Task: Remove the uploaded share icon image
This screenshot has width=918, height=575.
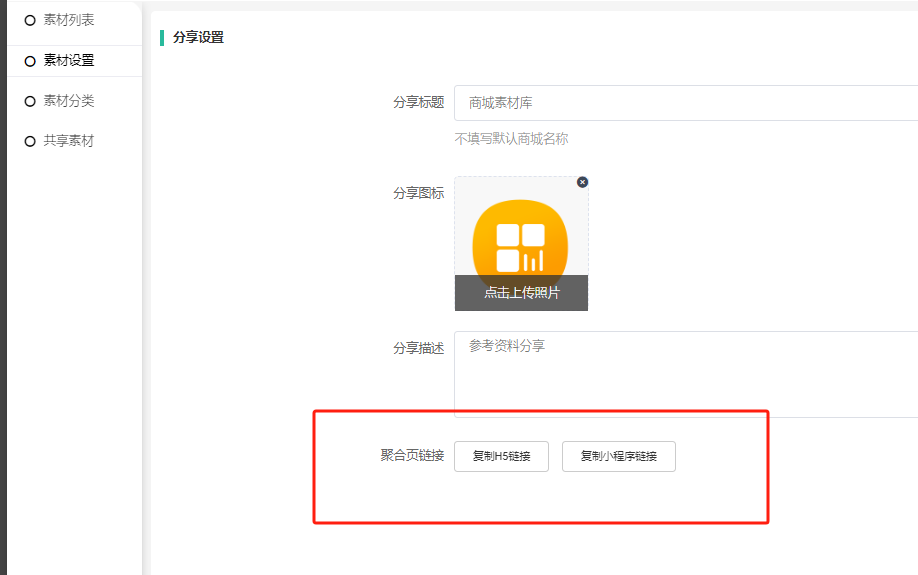Action: click(x=583, y=182)
